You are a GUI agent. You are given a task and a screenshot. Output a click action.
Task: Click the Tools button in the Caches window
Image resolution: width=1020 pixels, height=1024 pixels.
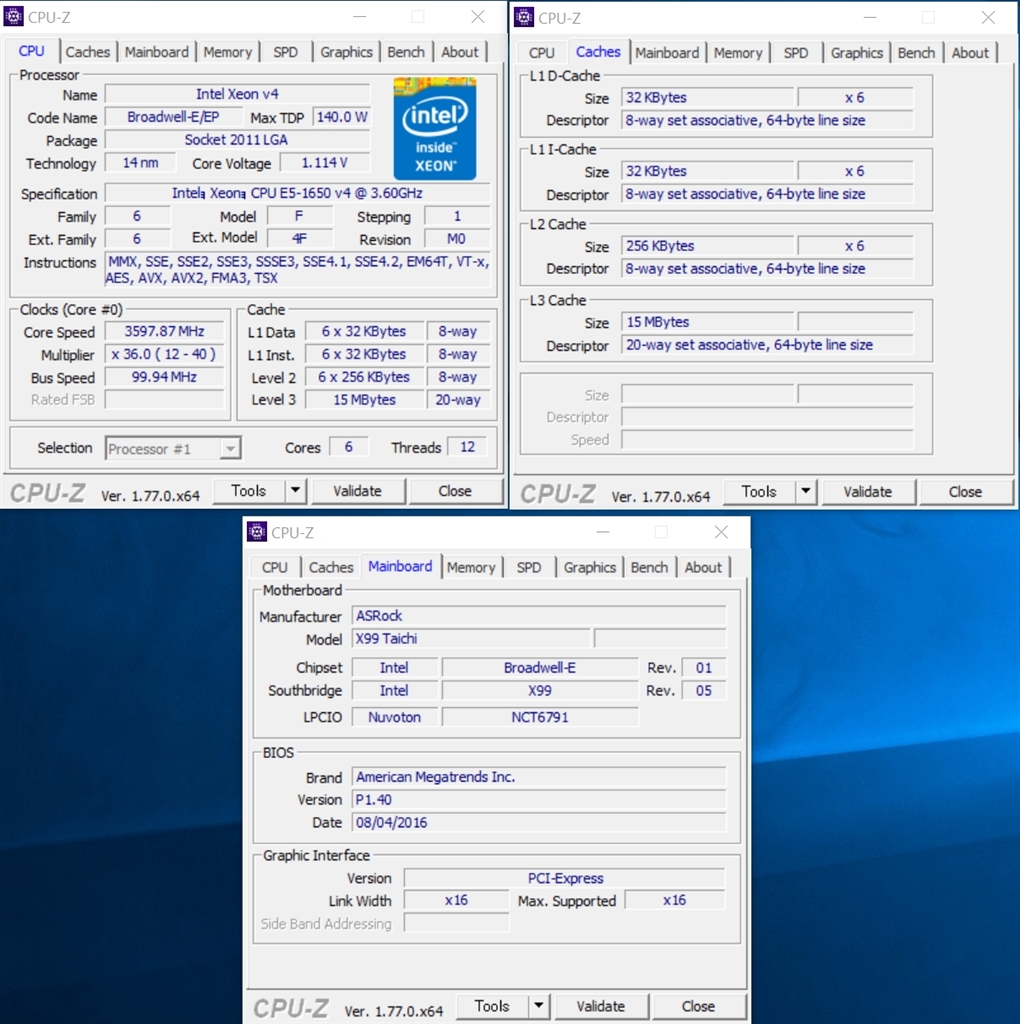point(761,491)
